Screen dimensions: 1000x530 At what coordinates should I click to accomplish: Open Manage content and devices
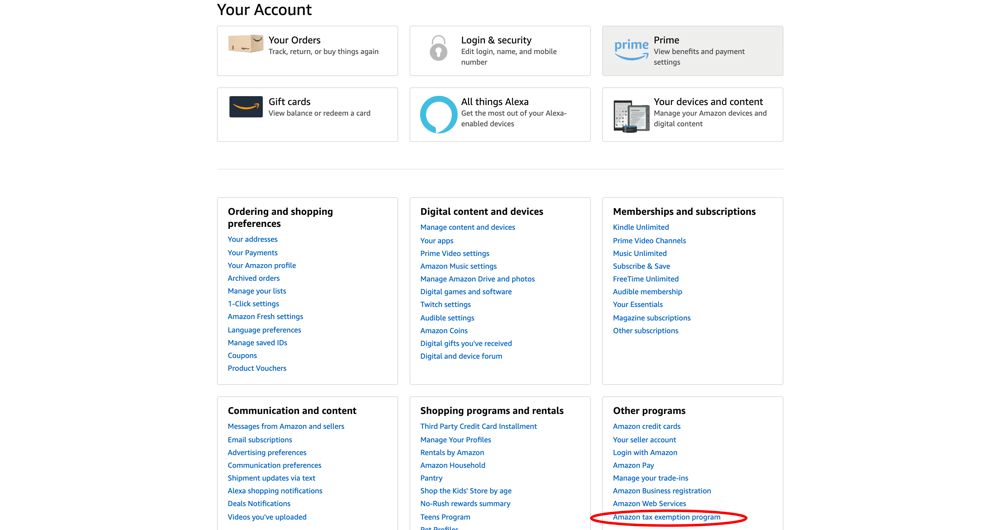467,228
